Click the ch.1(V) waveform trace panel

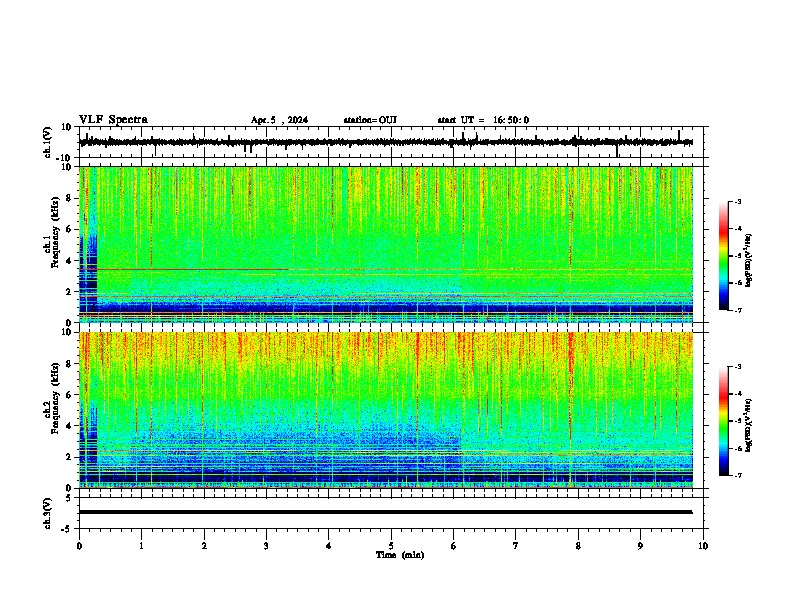click(x=393, y=142)
